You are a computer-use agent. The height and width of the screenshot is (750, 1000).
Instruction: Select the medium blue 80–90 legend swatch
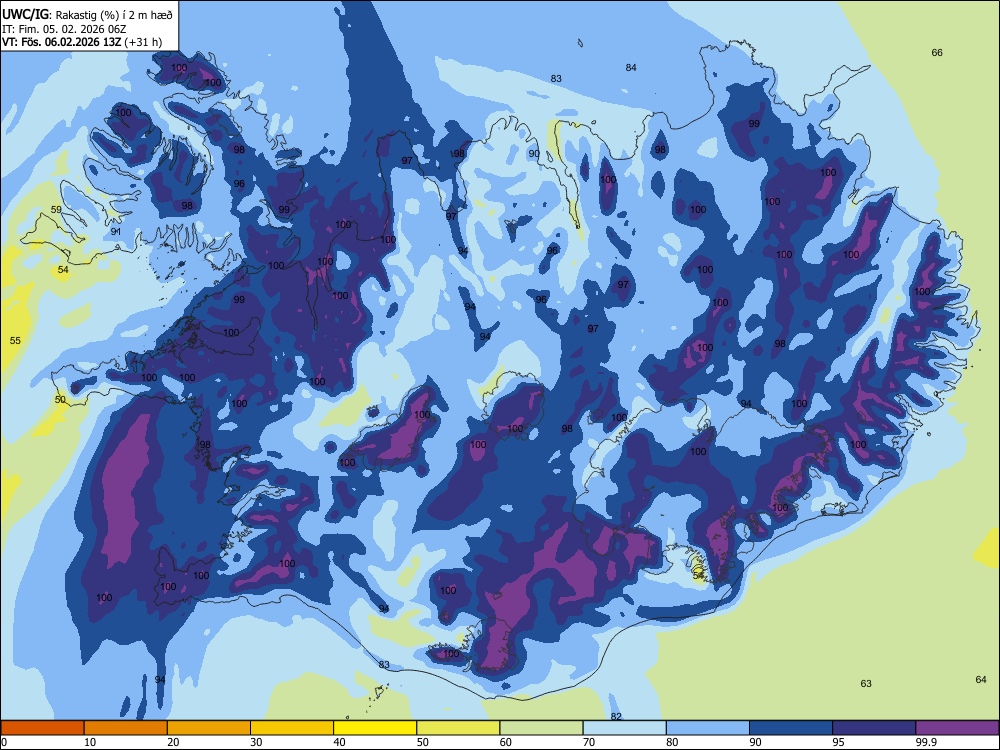pyautogui.click(x=708, y=728)
